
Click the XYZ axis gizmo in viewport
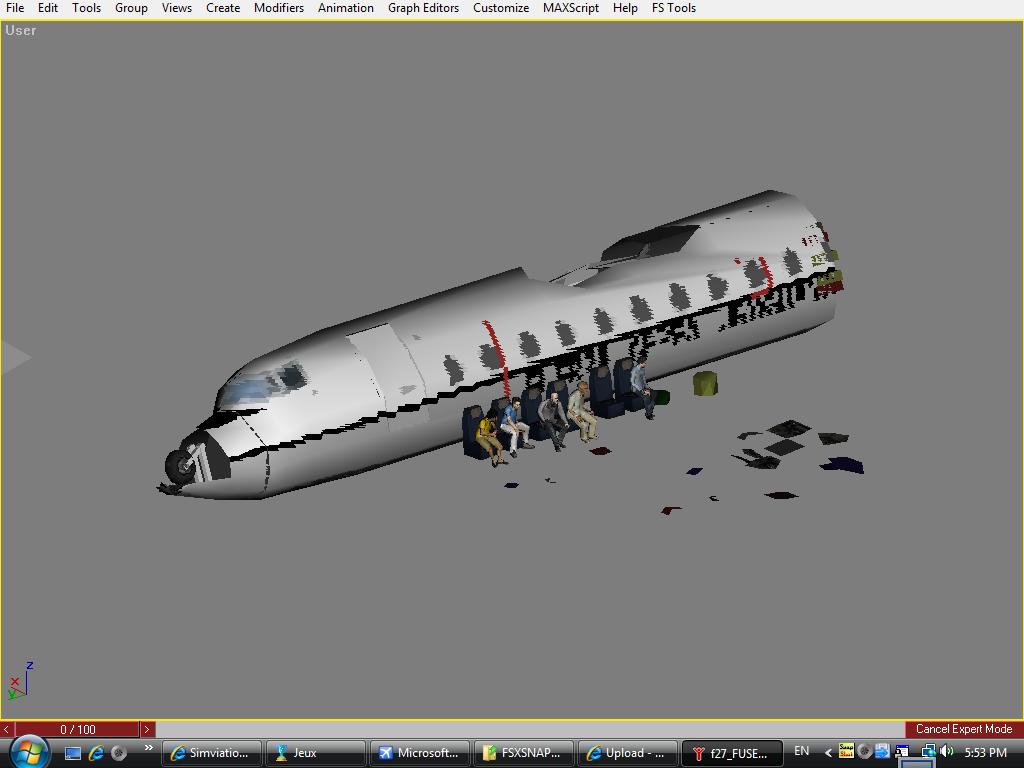[x=19, y=681]
